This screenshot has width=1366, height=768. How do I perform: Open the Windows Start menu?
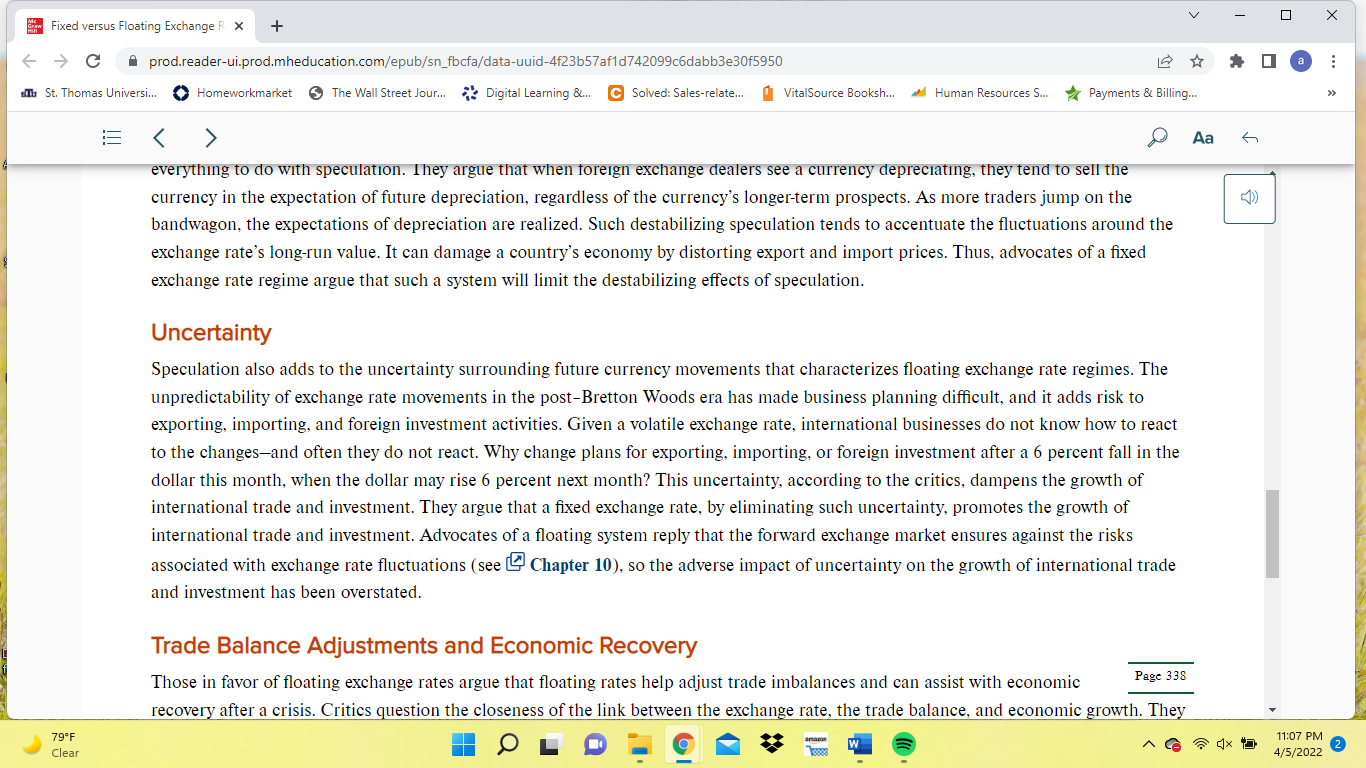463,744
